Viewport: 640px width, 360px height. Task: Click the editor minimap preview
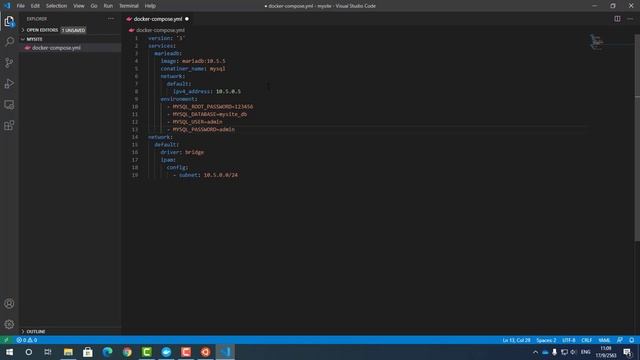click(x=597, y=42)
